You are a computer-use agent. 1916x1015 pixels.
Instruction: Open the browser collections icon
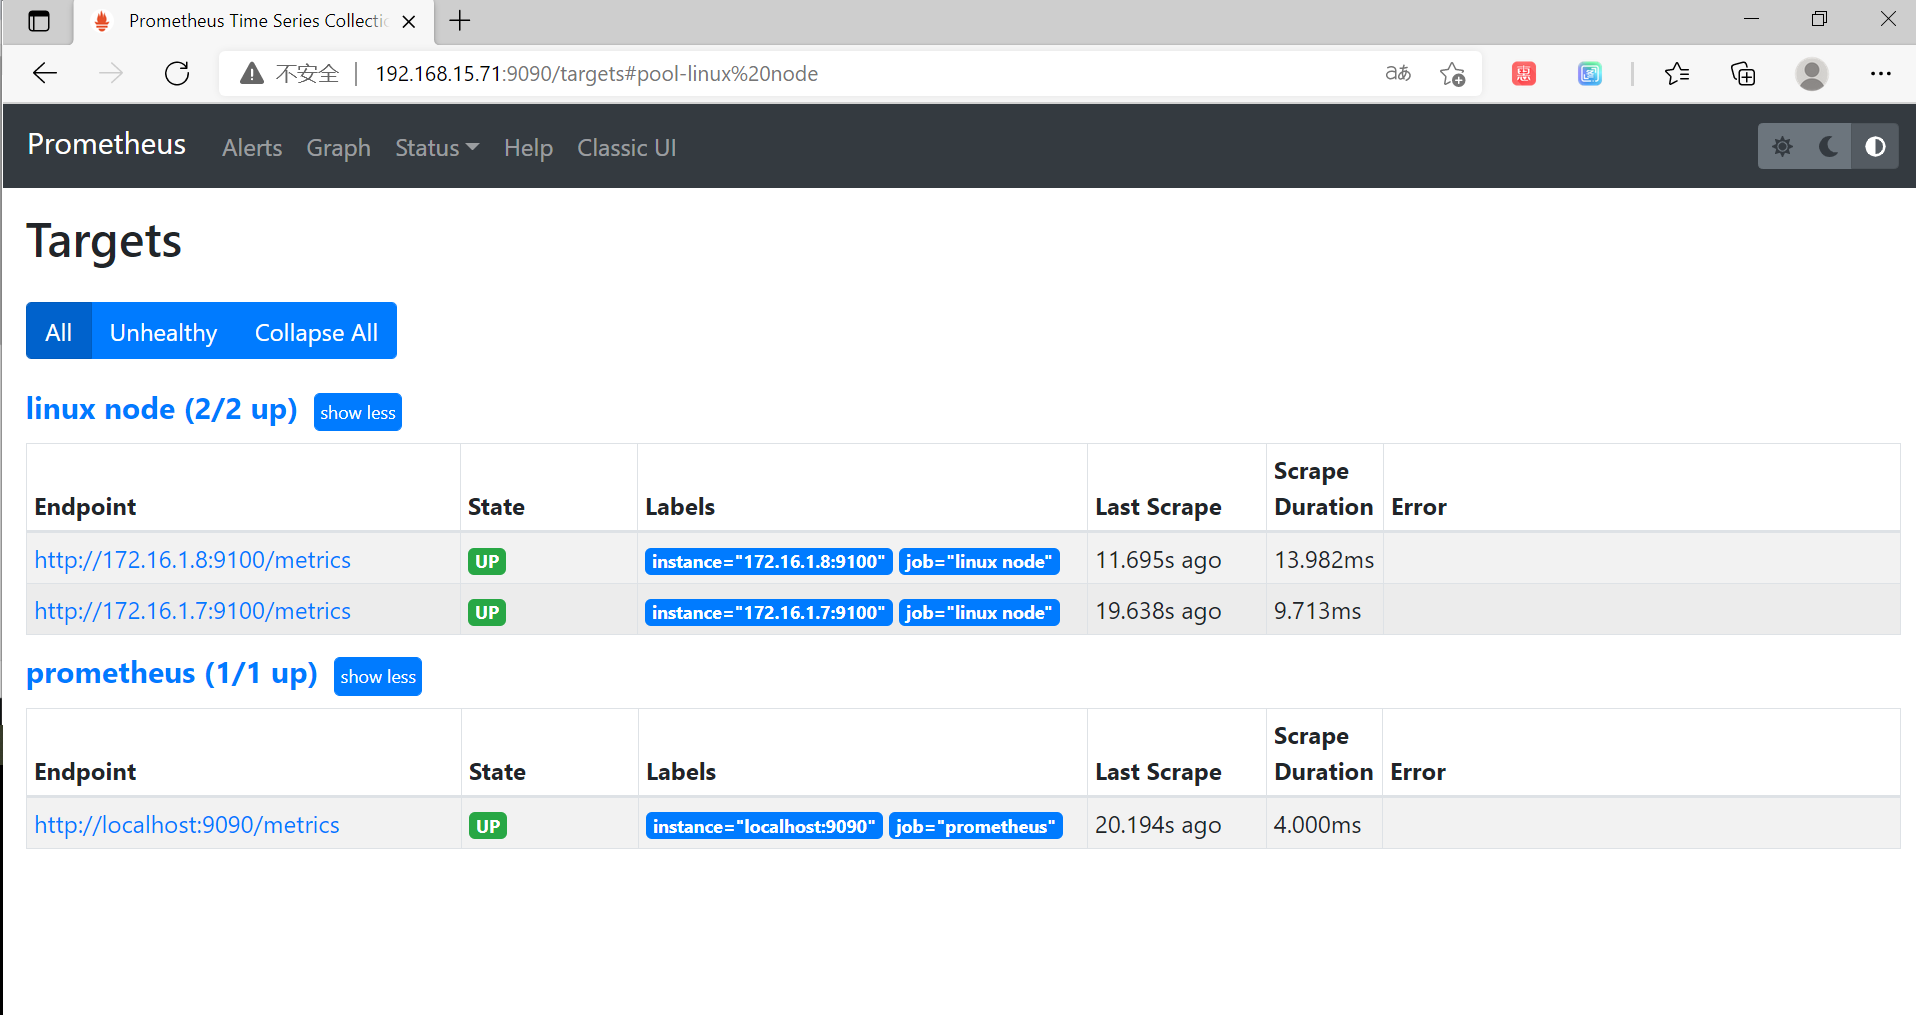(x=1743, y=73)
